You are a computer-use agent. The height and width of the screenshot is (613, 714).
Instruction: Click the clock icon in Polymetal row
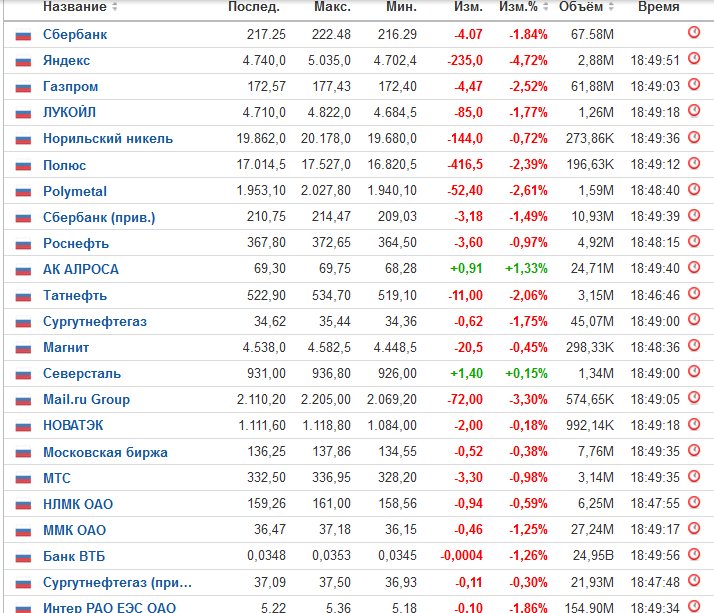tap(694, 189)
